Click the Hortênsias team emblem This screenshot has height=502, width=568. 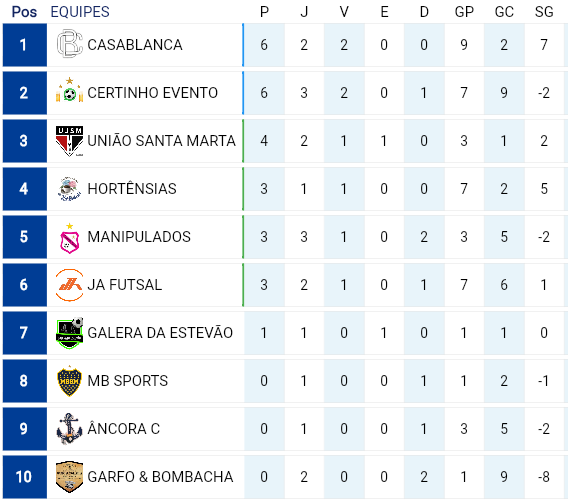[70, 189]
